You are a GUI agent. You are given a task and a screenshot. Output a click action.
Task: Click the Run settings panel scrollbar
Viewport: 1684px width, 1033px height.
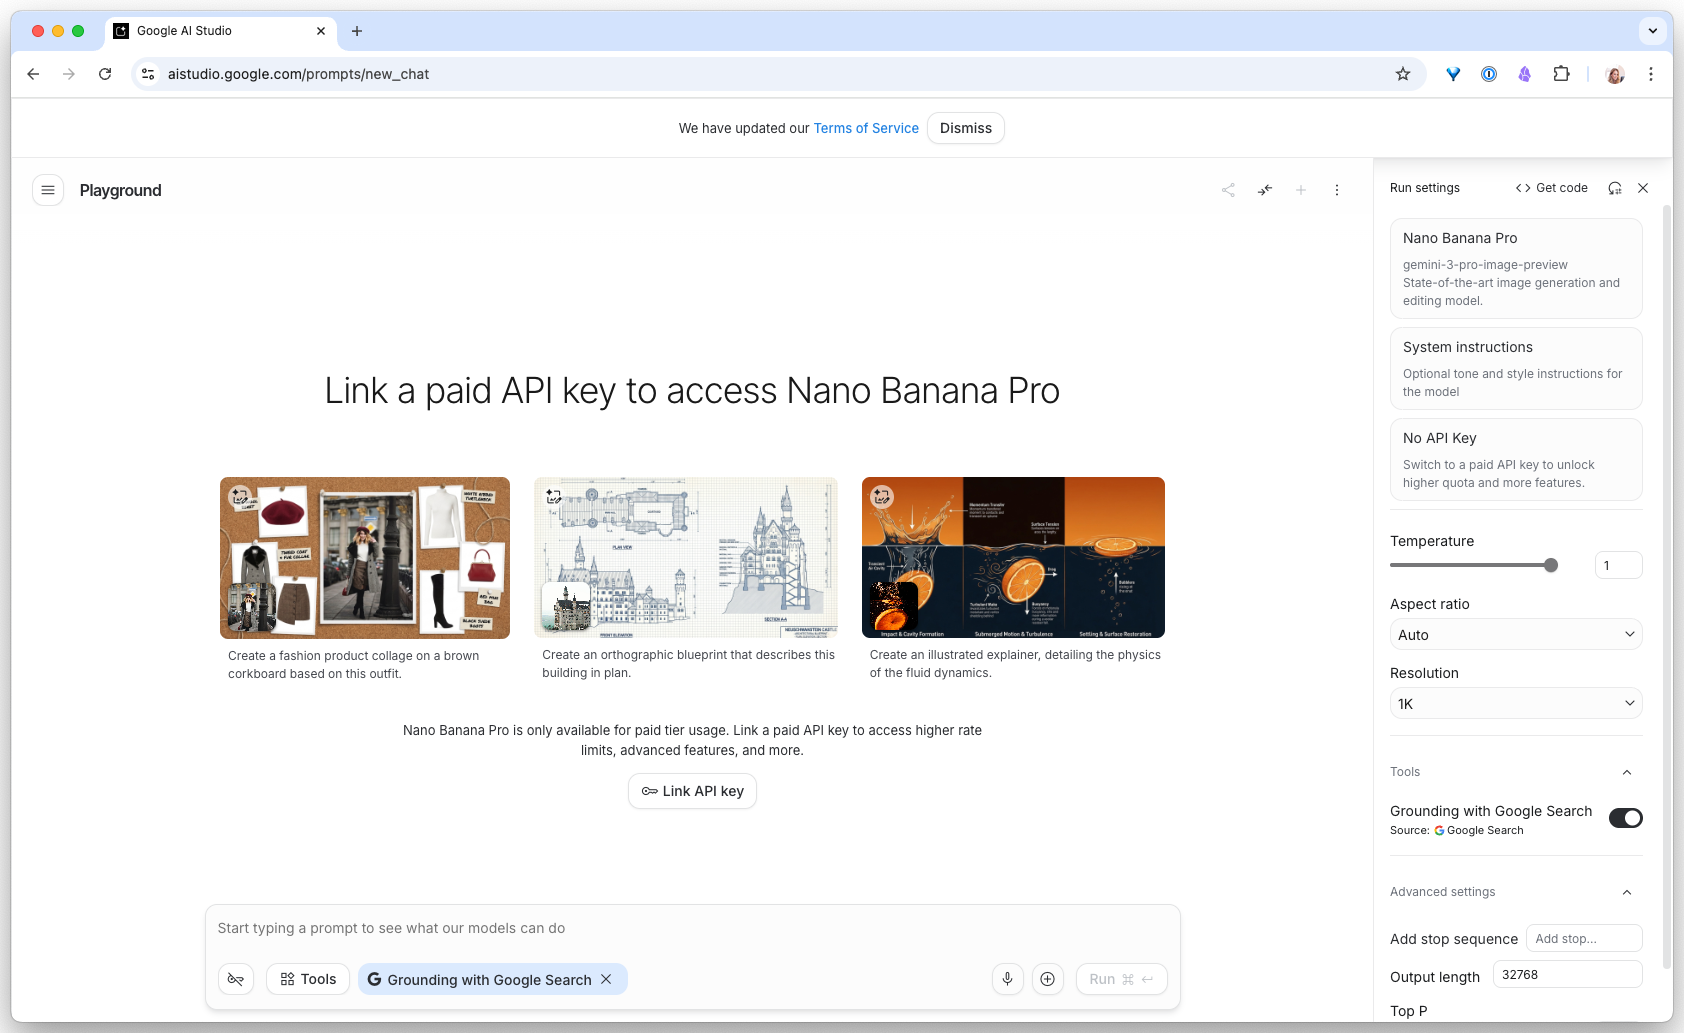pos(1666,585)
